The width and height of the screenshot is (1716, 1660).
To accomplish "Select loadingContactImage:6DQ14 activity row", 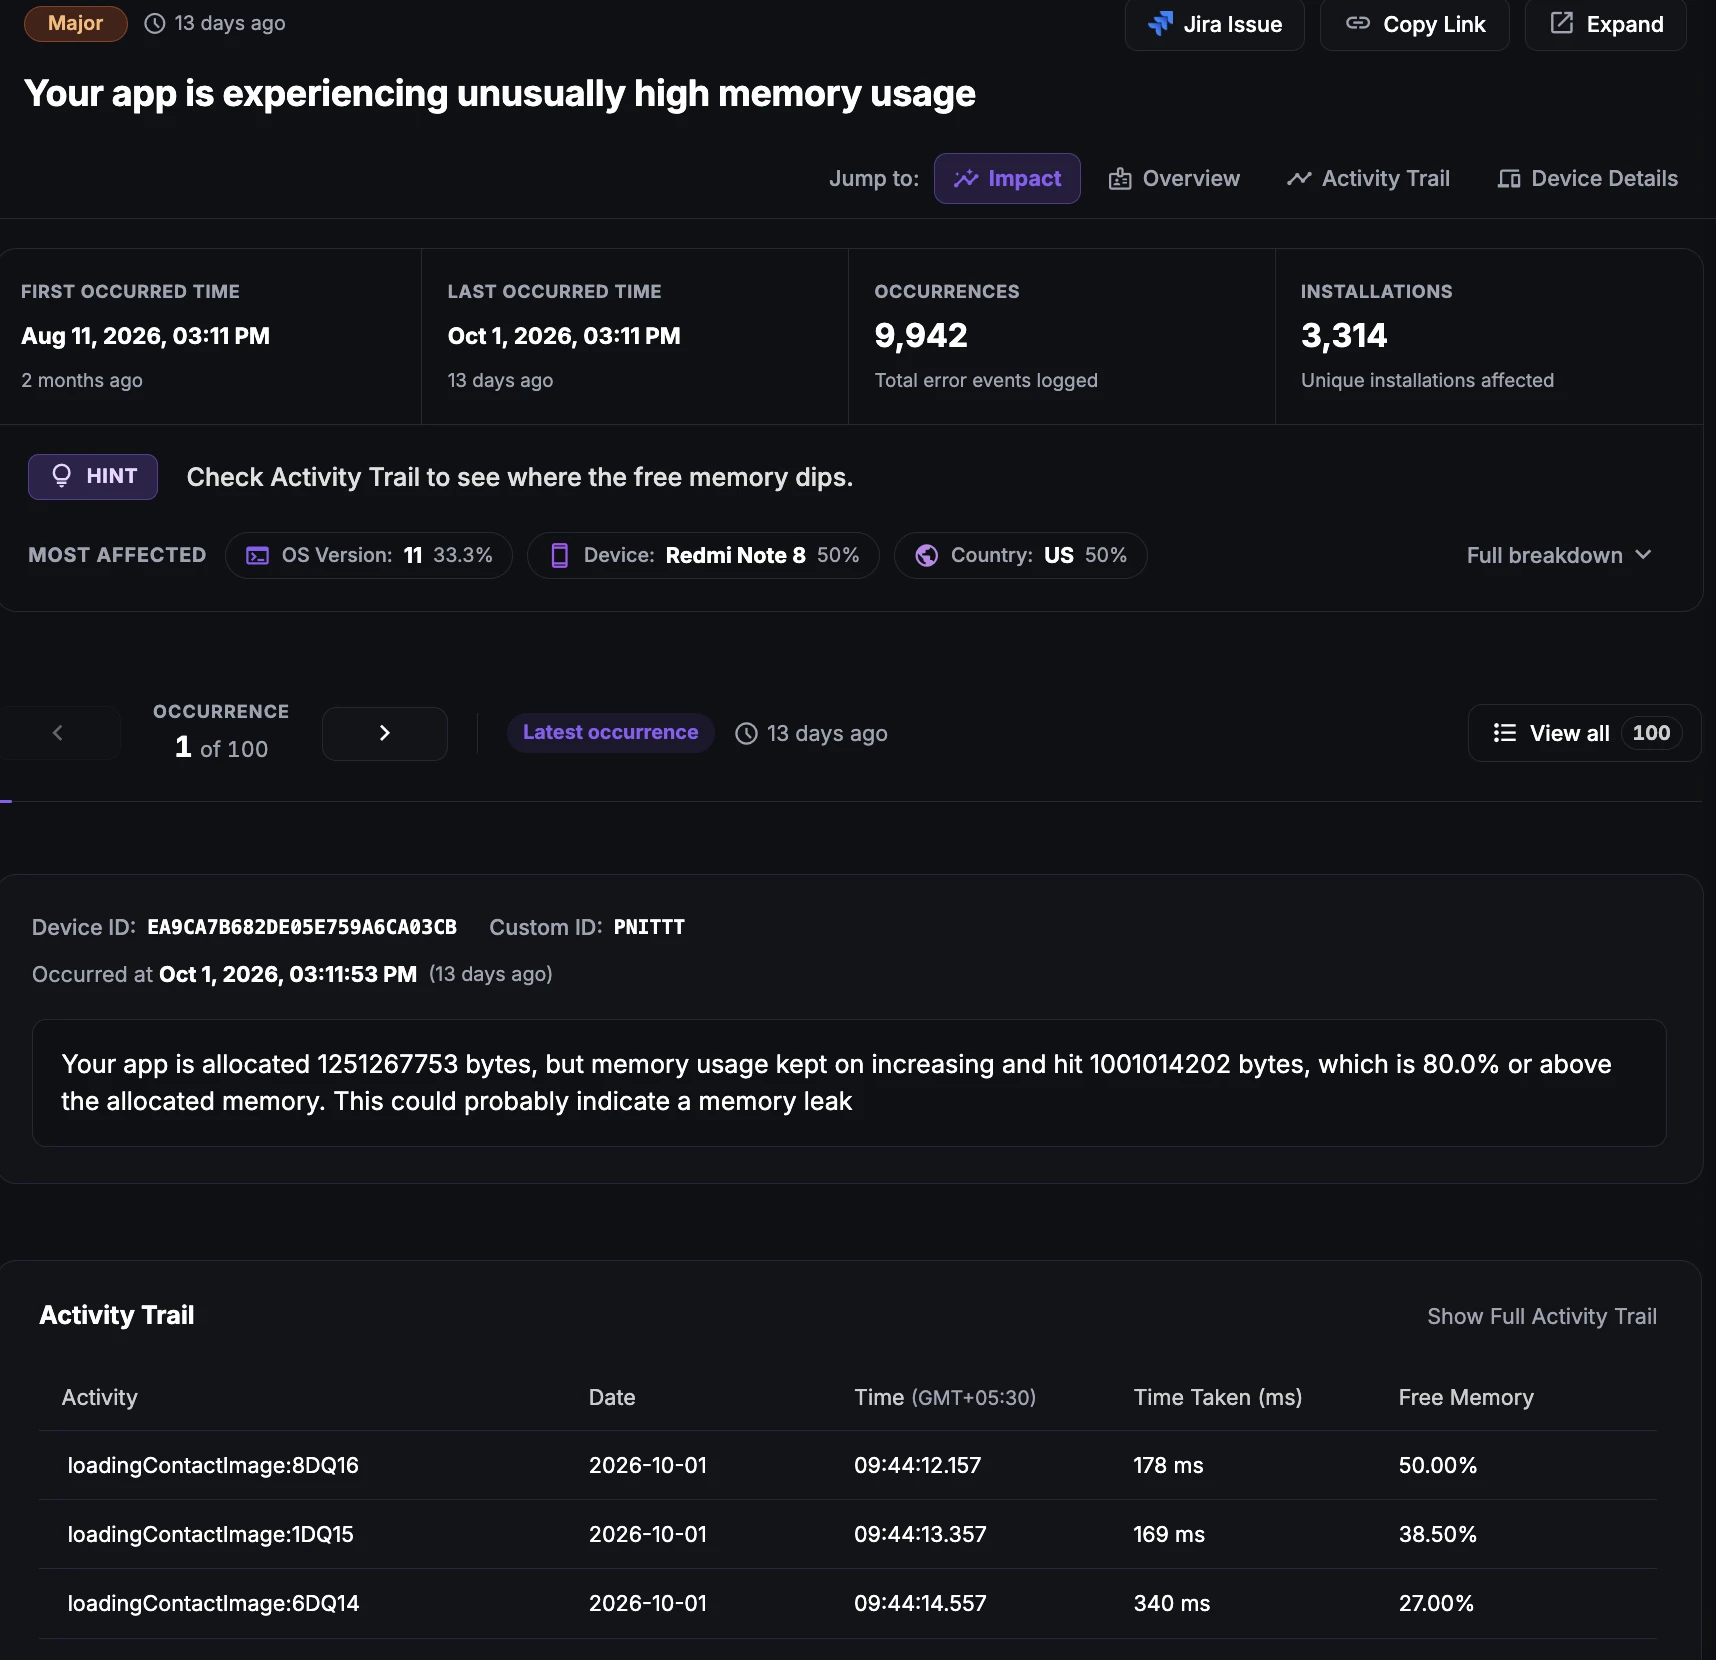I will tap(848, 1603).
